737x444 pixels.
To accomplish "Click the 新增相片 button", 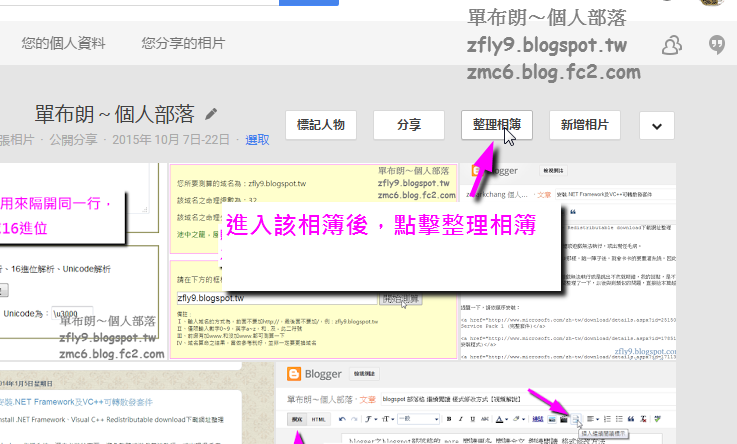I will (585, 125).
